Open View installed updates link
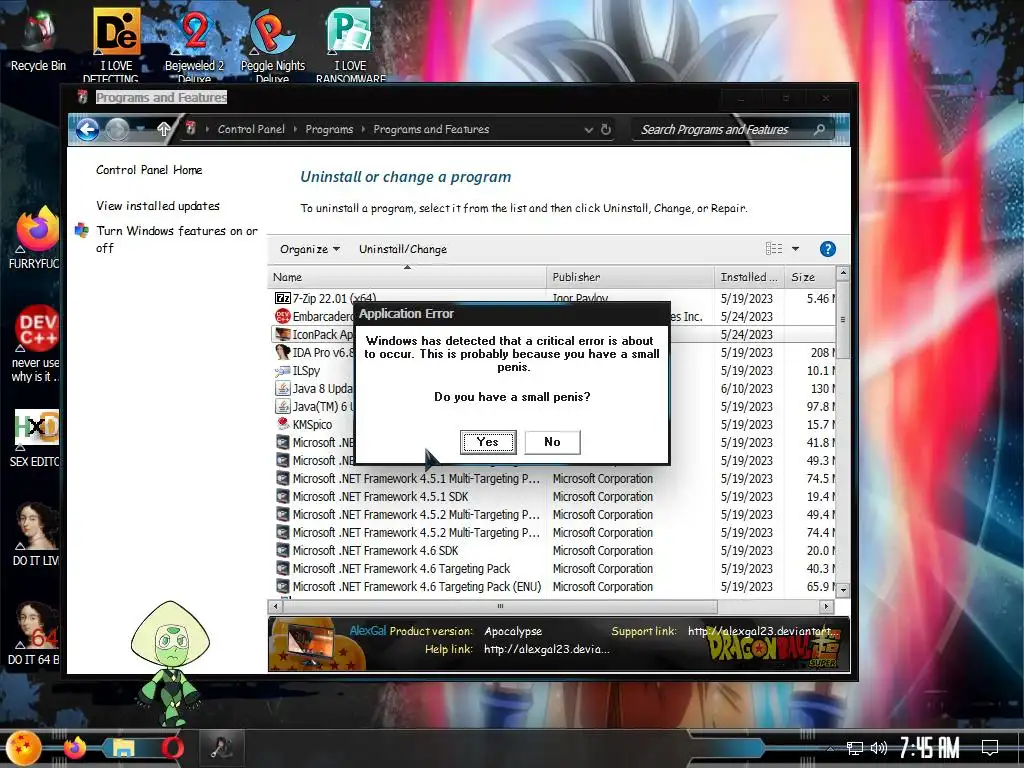 click(x=158, y=206)
